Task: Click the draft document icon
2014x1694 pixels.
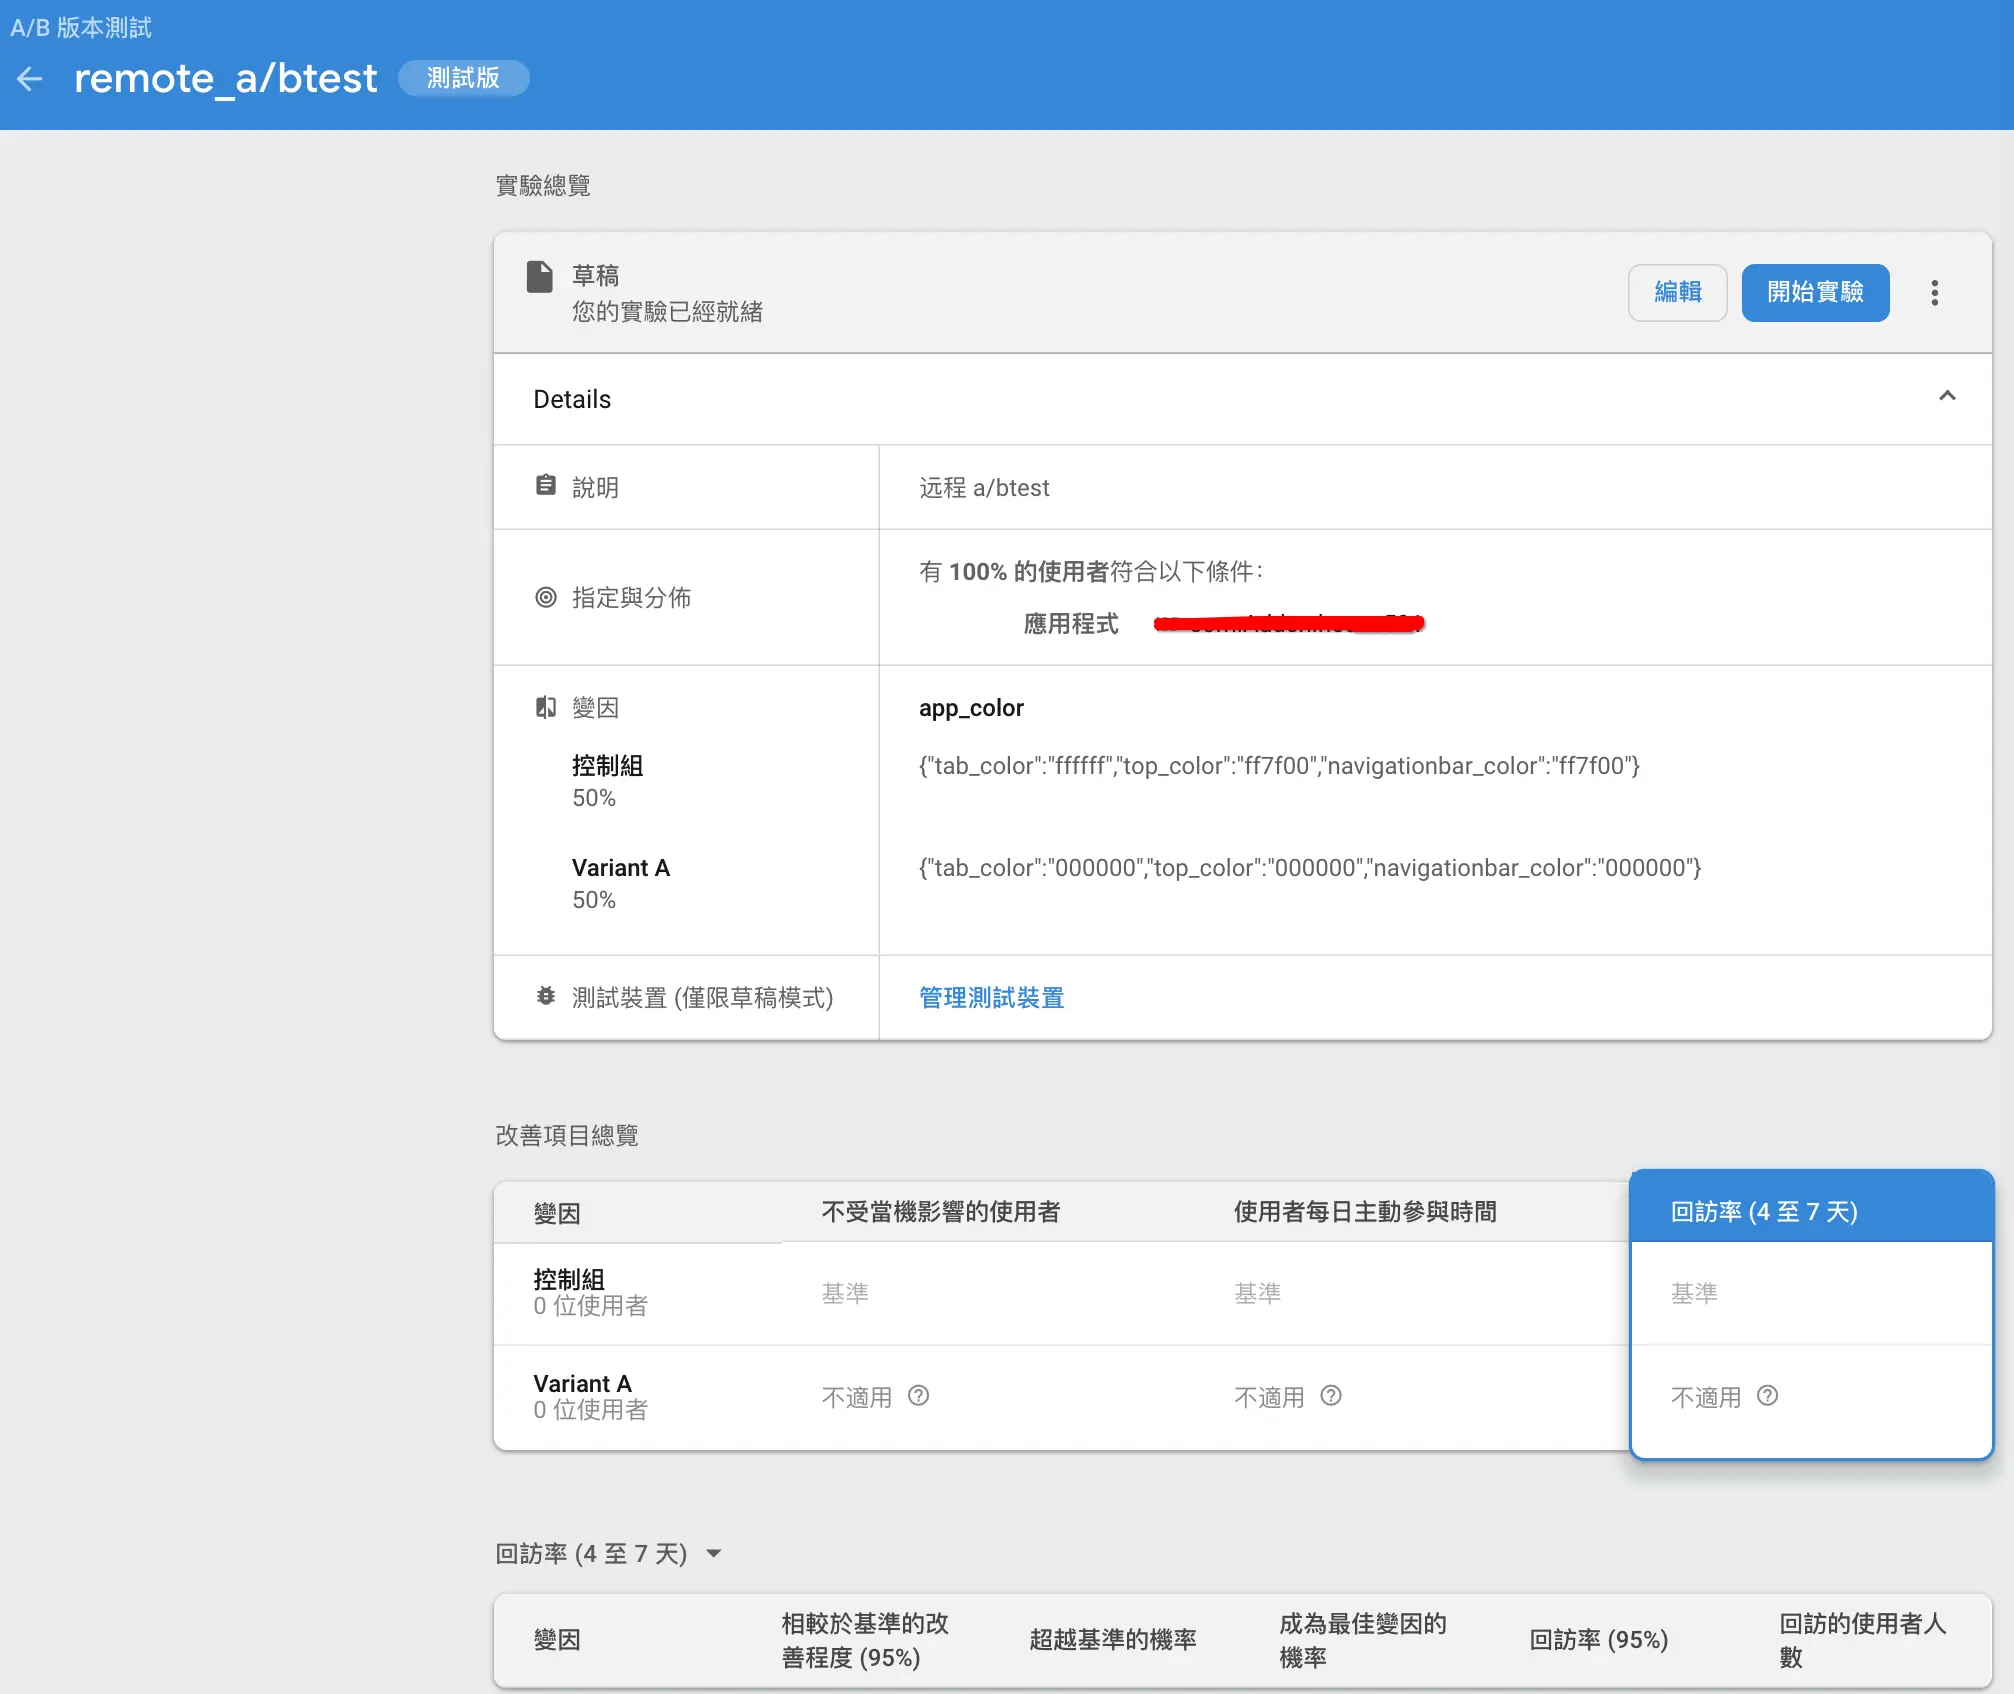Action: (540, 277)
